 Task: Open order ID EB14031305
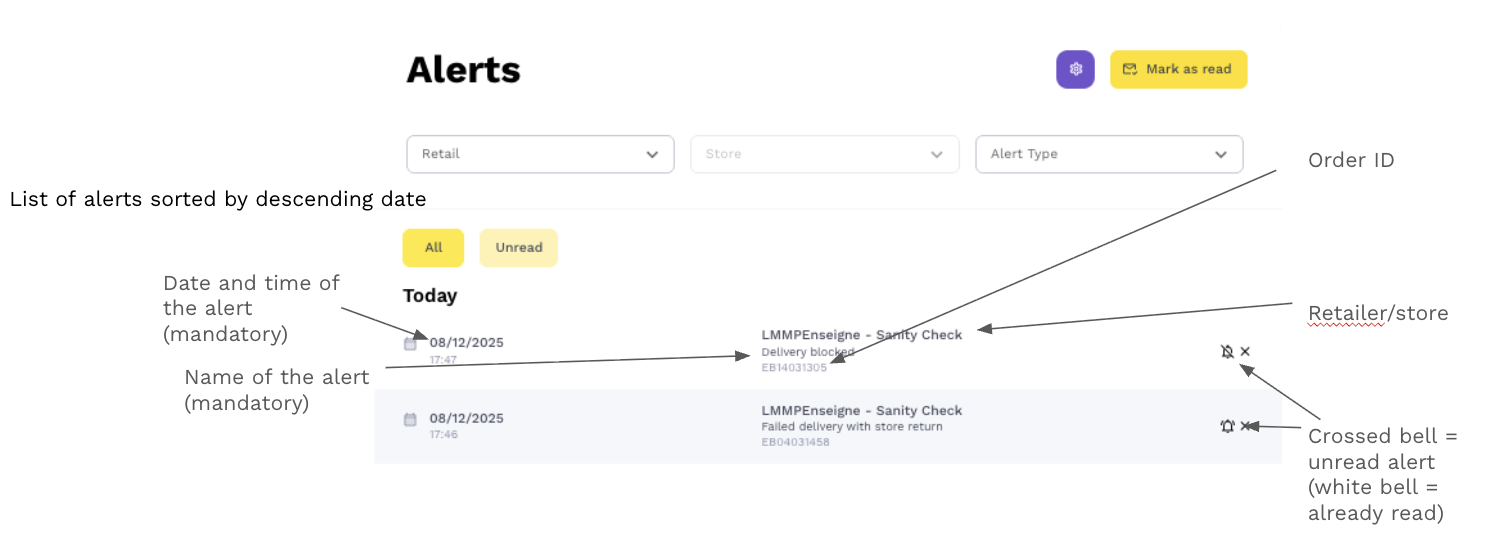point(794,367)
